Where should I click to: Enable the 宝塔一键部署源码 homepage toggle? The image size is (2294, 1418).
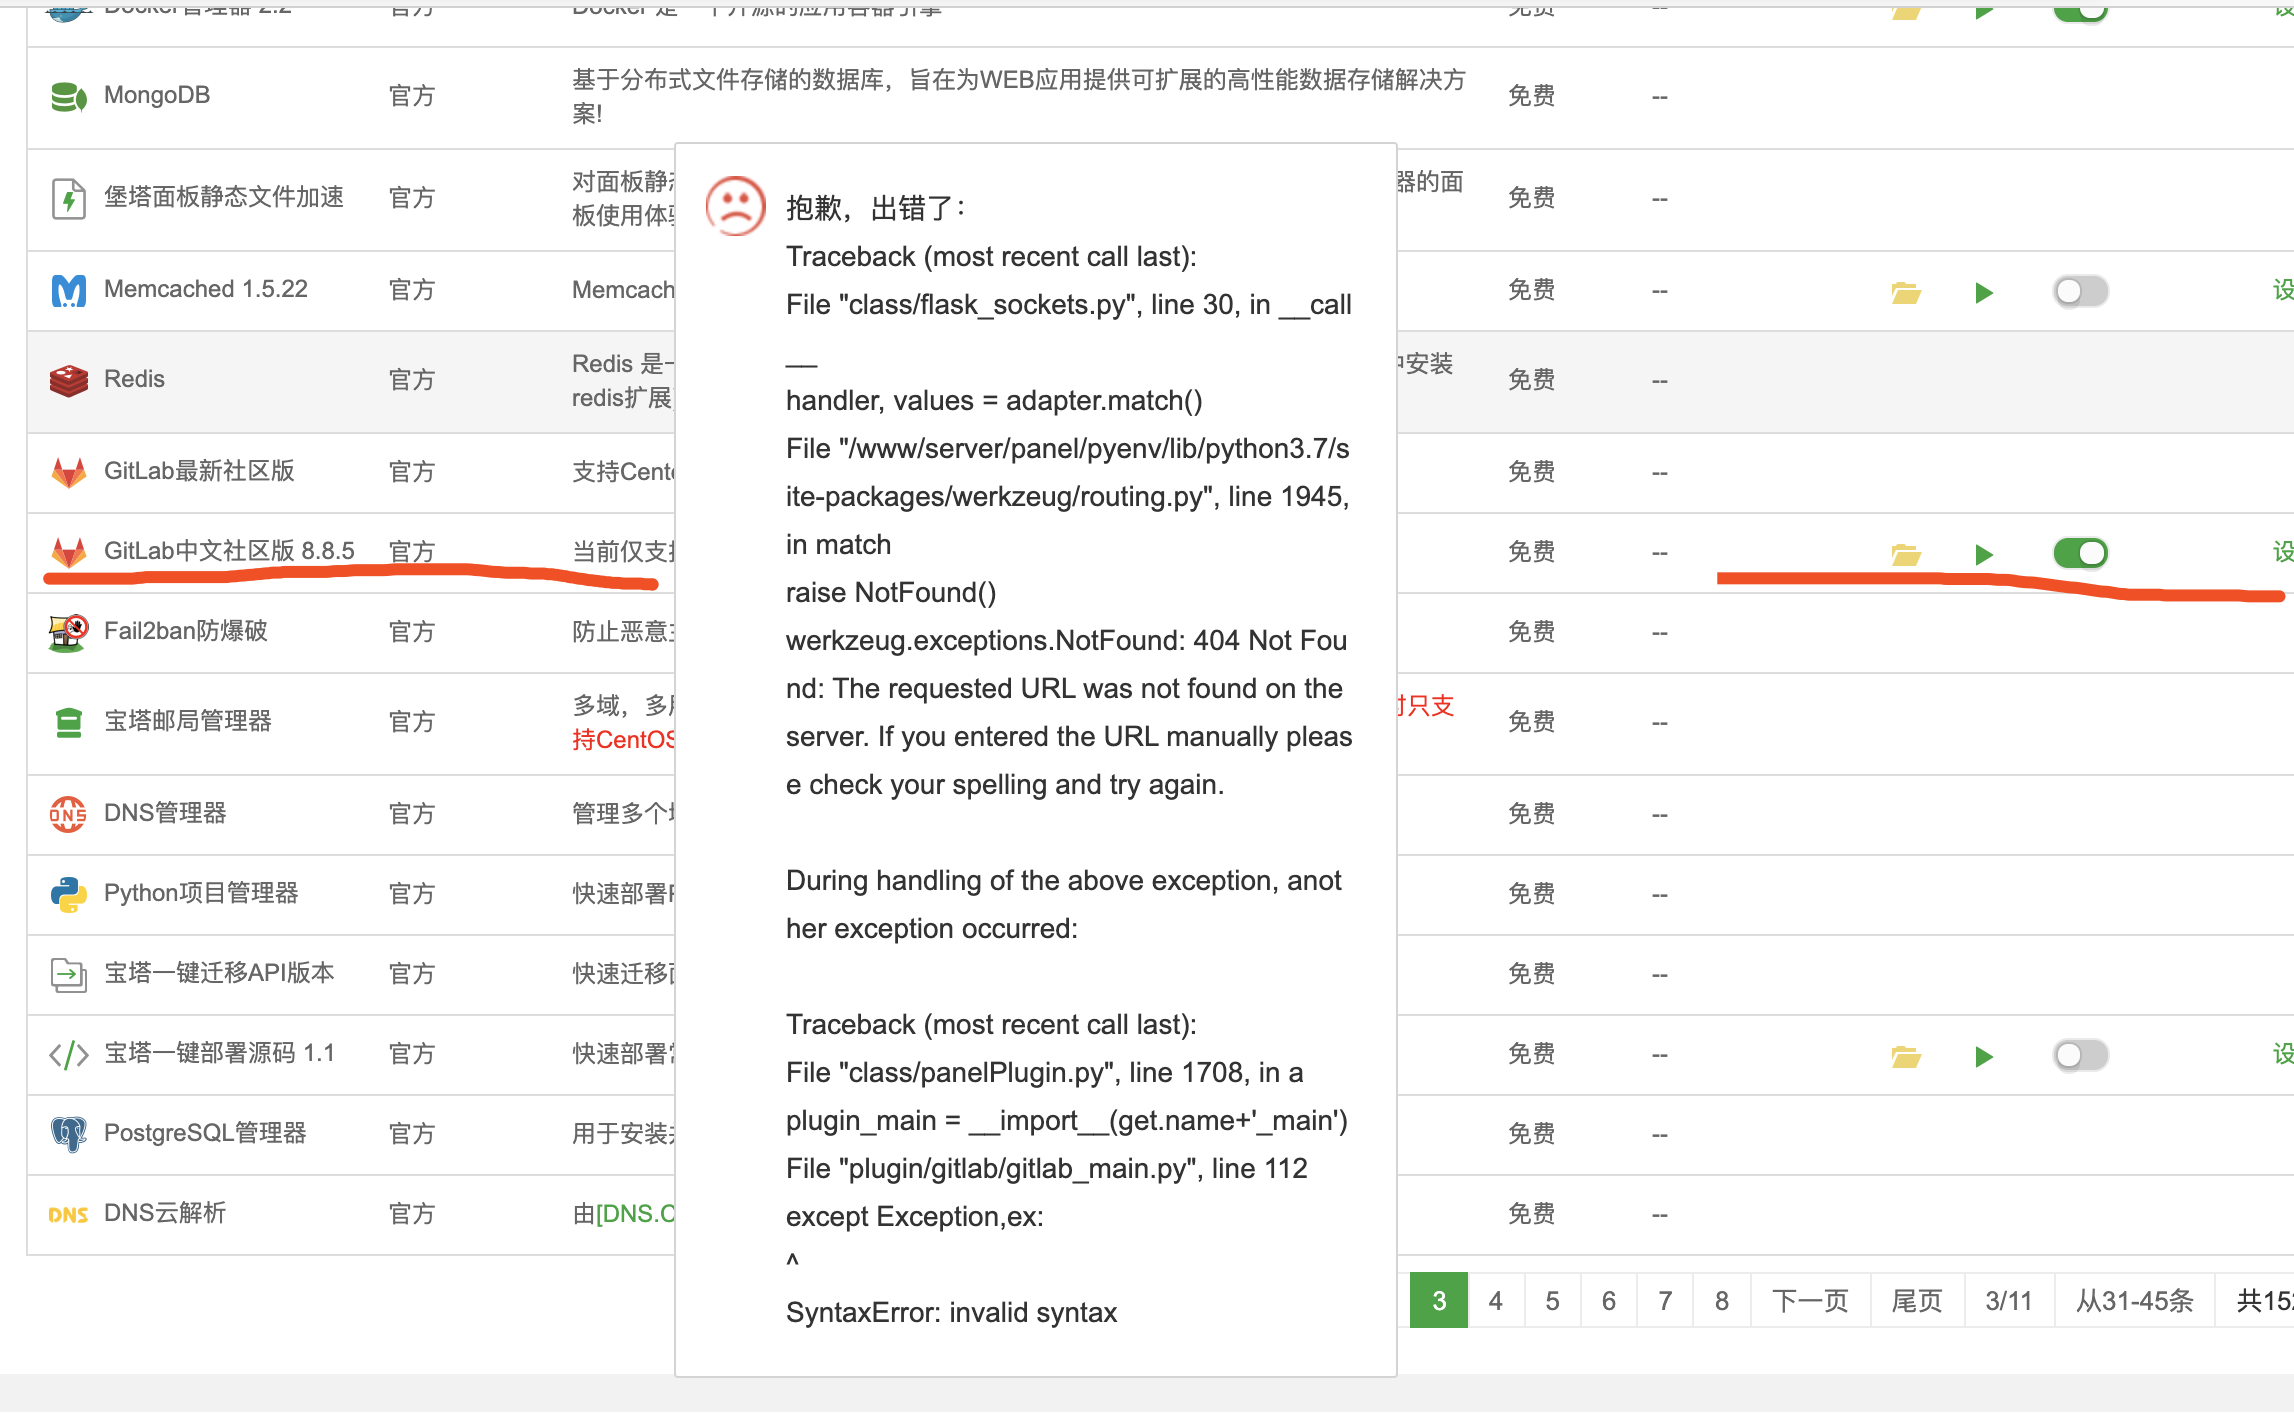coord(2080,1054)
